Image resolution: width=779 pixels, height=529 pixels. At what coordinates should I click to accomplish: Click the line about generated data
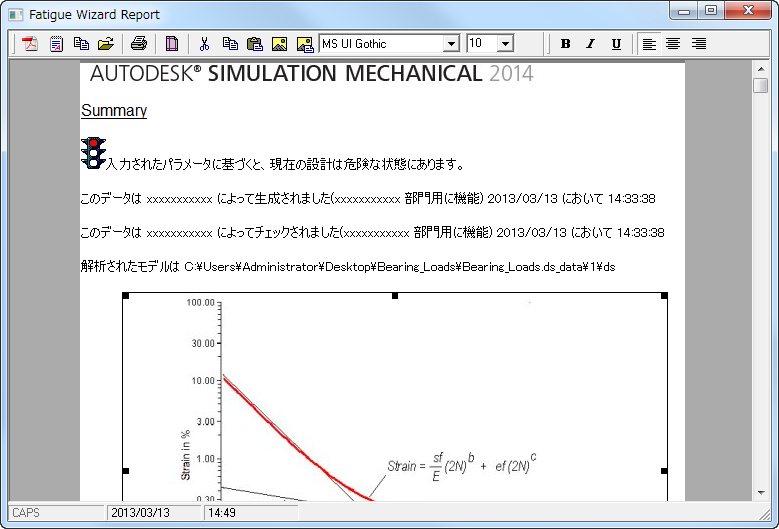(368, 199)
